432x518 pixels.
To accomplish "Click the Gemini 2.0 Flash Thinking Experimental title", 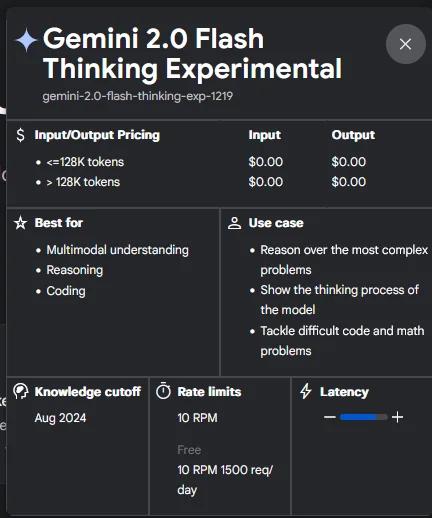I will [x=193, y=53].
